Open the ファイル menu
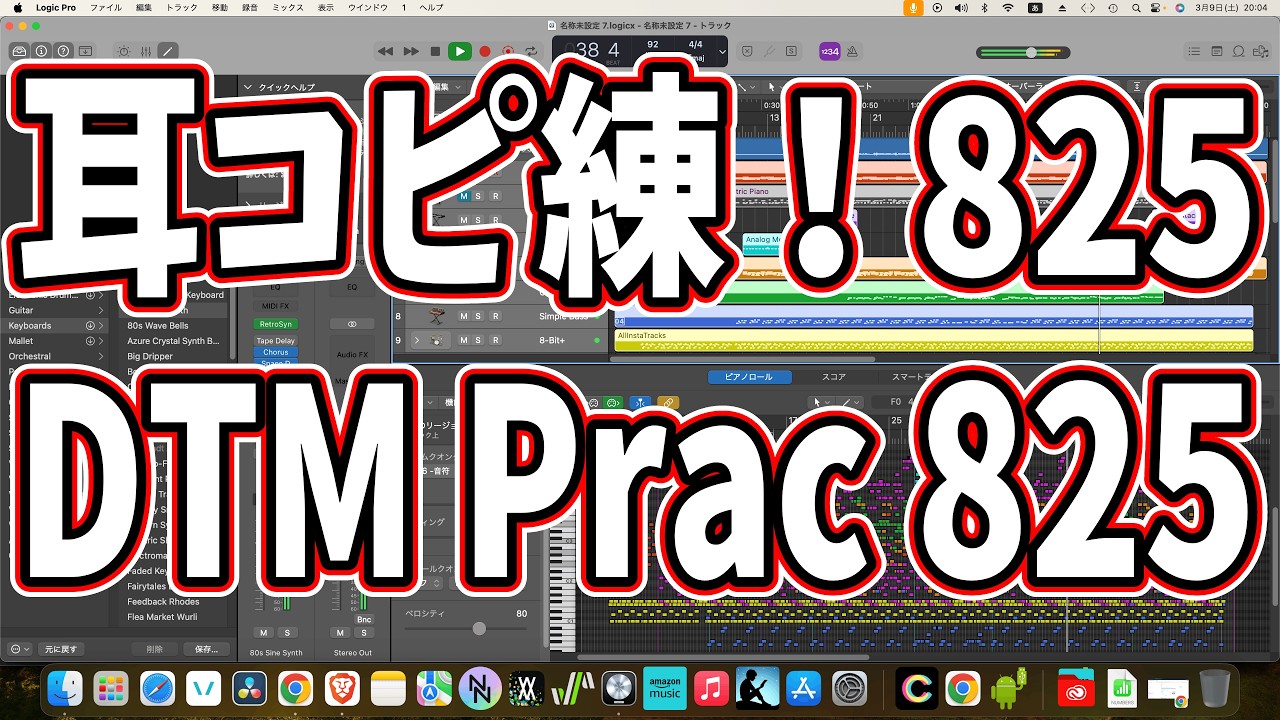 click(x=105, y=7)
